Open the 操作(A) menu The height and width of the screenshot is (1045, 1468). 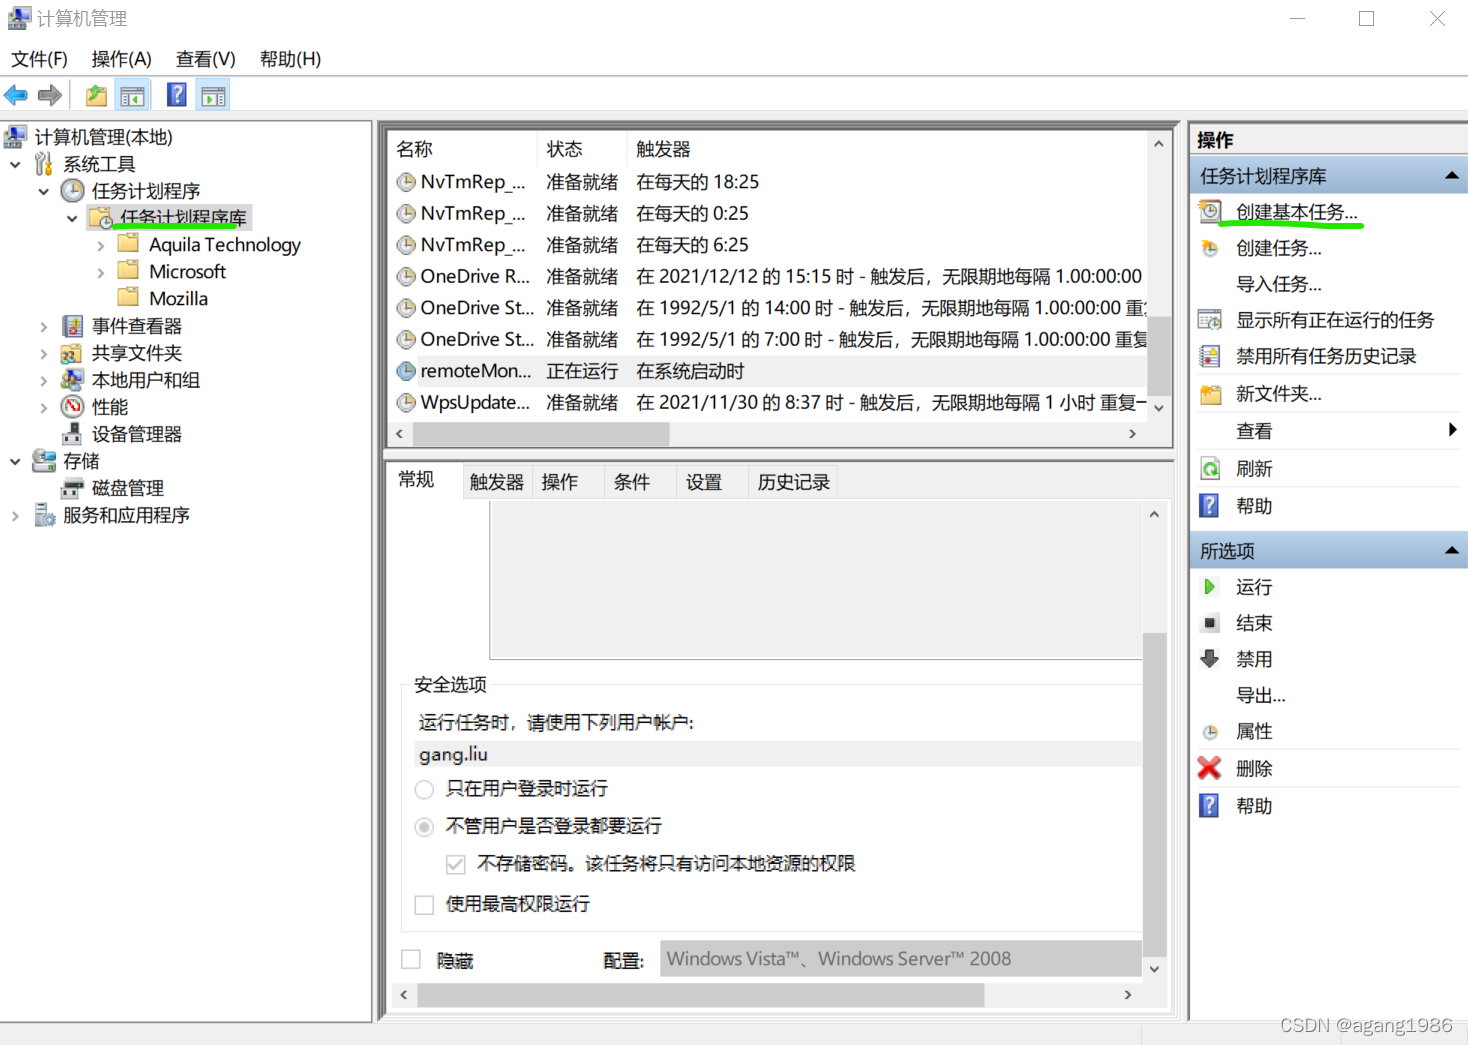pos(121,59)
